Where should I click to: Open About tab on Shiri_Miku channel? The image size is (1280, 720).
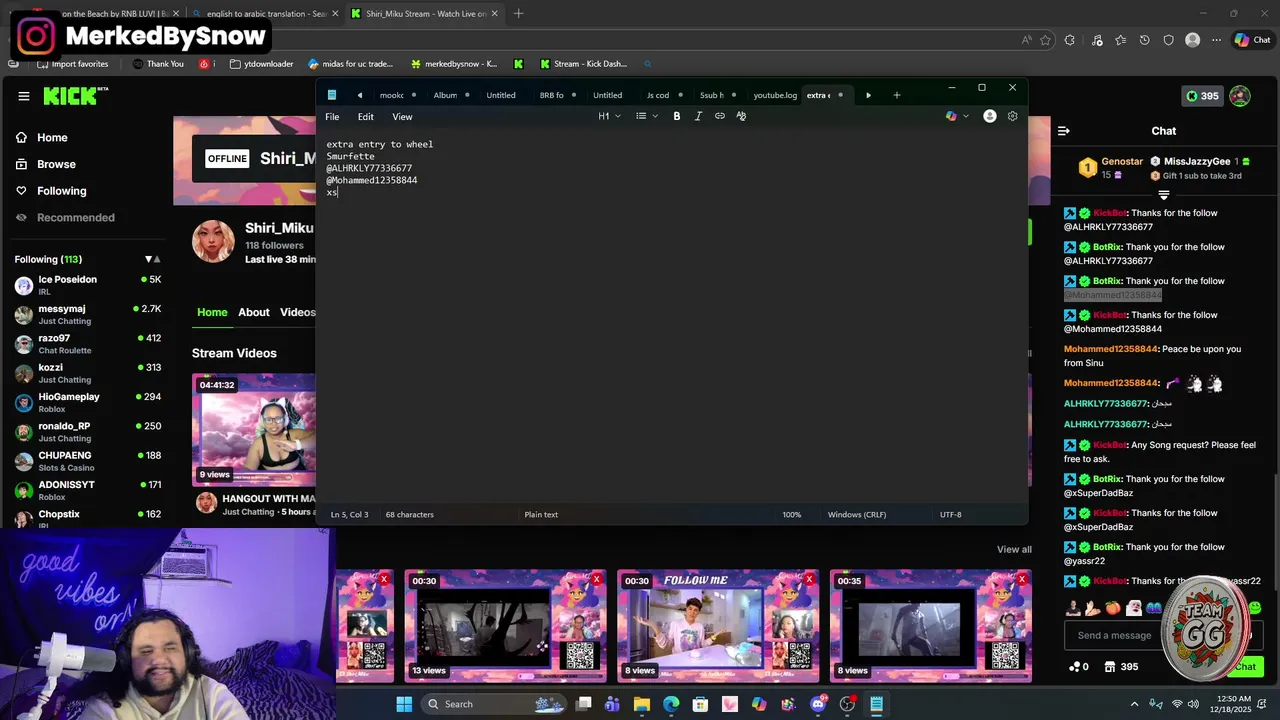click(x=254, y=312)
